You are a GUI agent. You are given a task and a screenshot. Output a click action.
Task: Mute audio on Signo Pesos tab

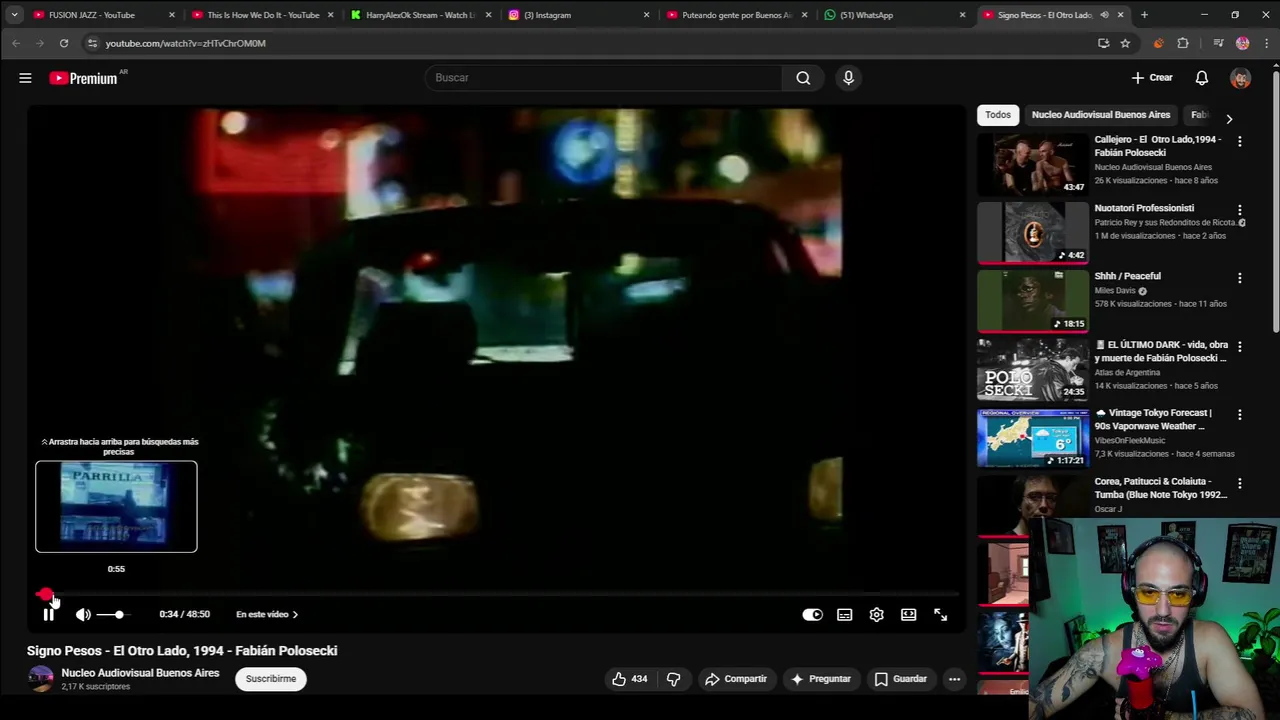click(1104, 15)
